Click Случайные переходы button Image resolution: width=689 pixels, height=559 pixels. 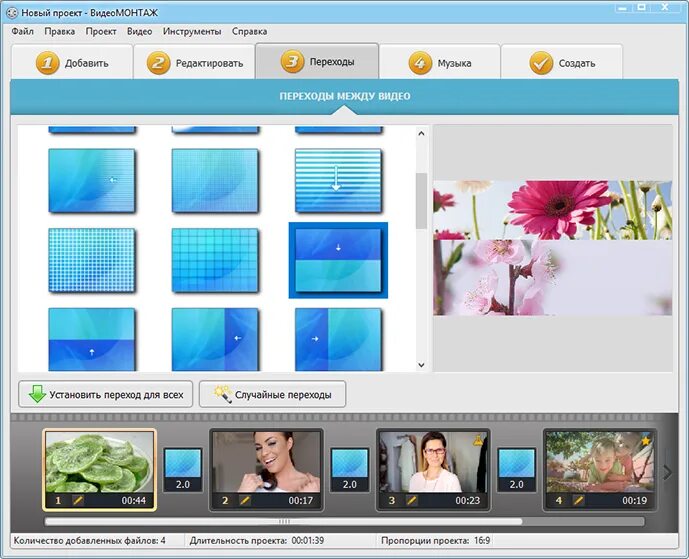coord(272,395)
